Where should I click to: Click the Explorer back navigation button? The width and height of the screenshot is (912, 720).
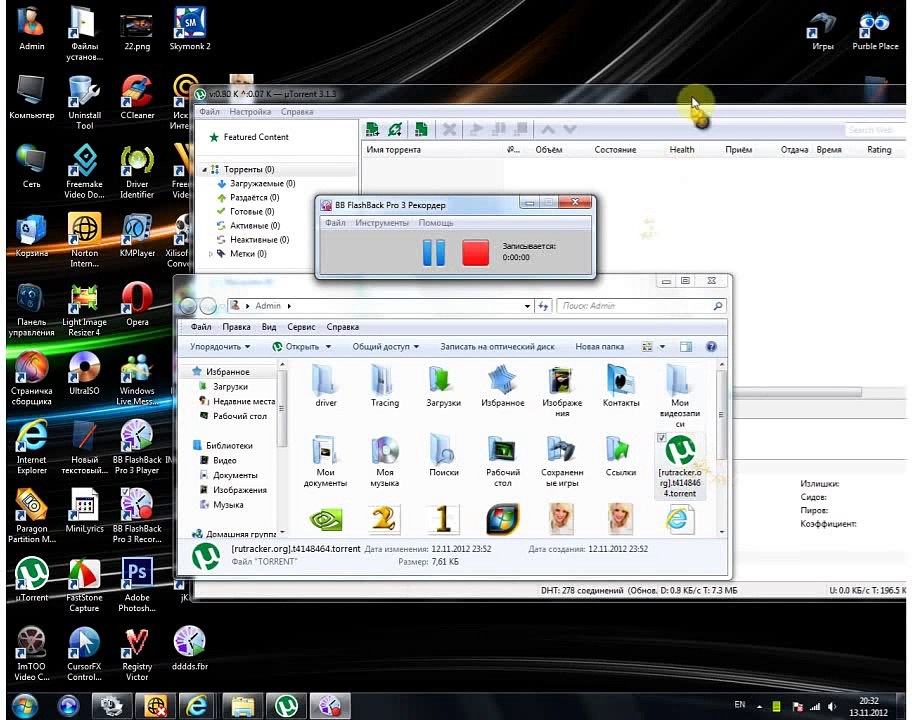point(188,305)
